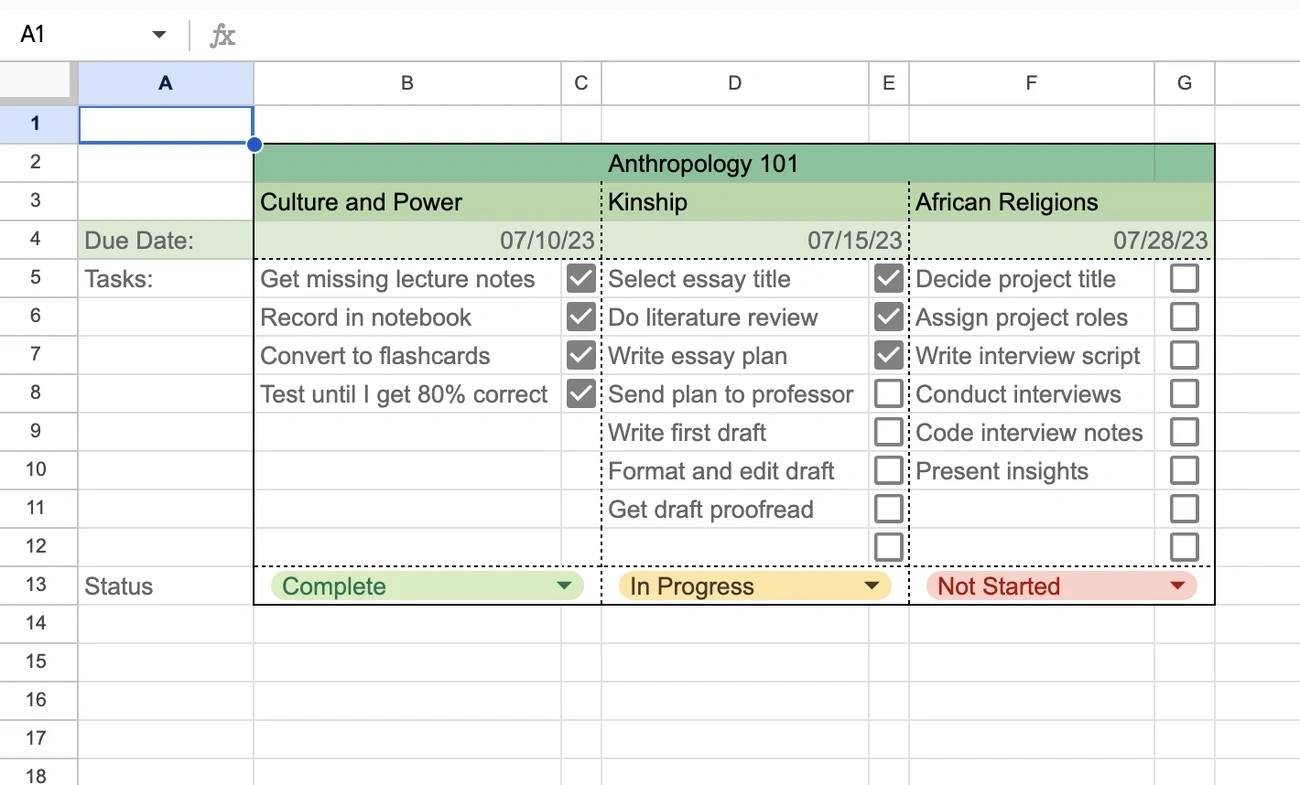Uncheck the Get missing lecture notes checkbox

tap(581, 279)
